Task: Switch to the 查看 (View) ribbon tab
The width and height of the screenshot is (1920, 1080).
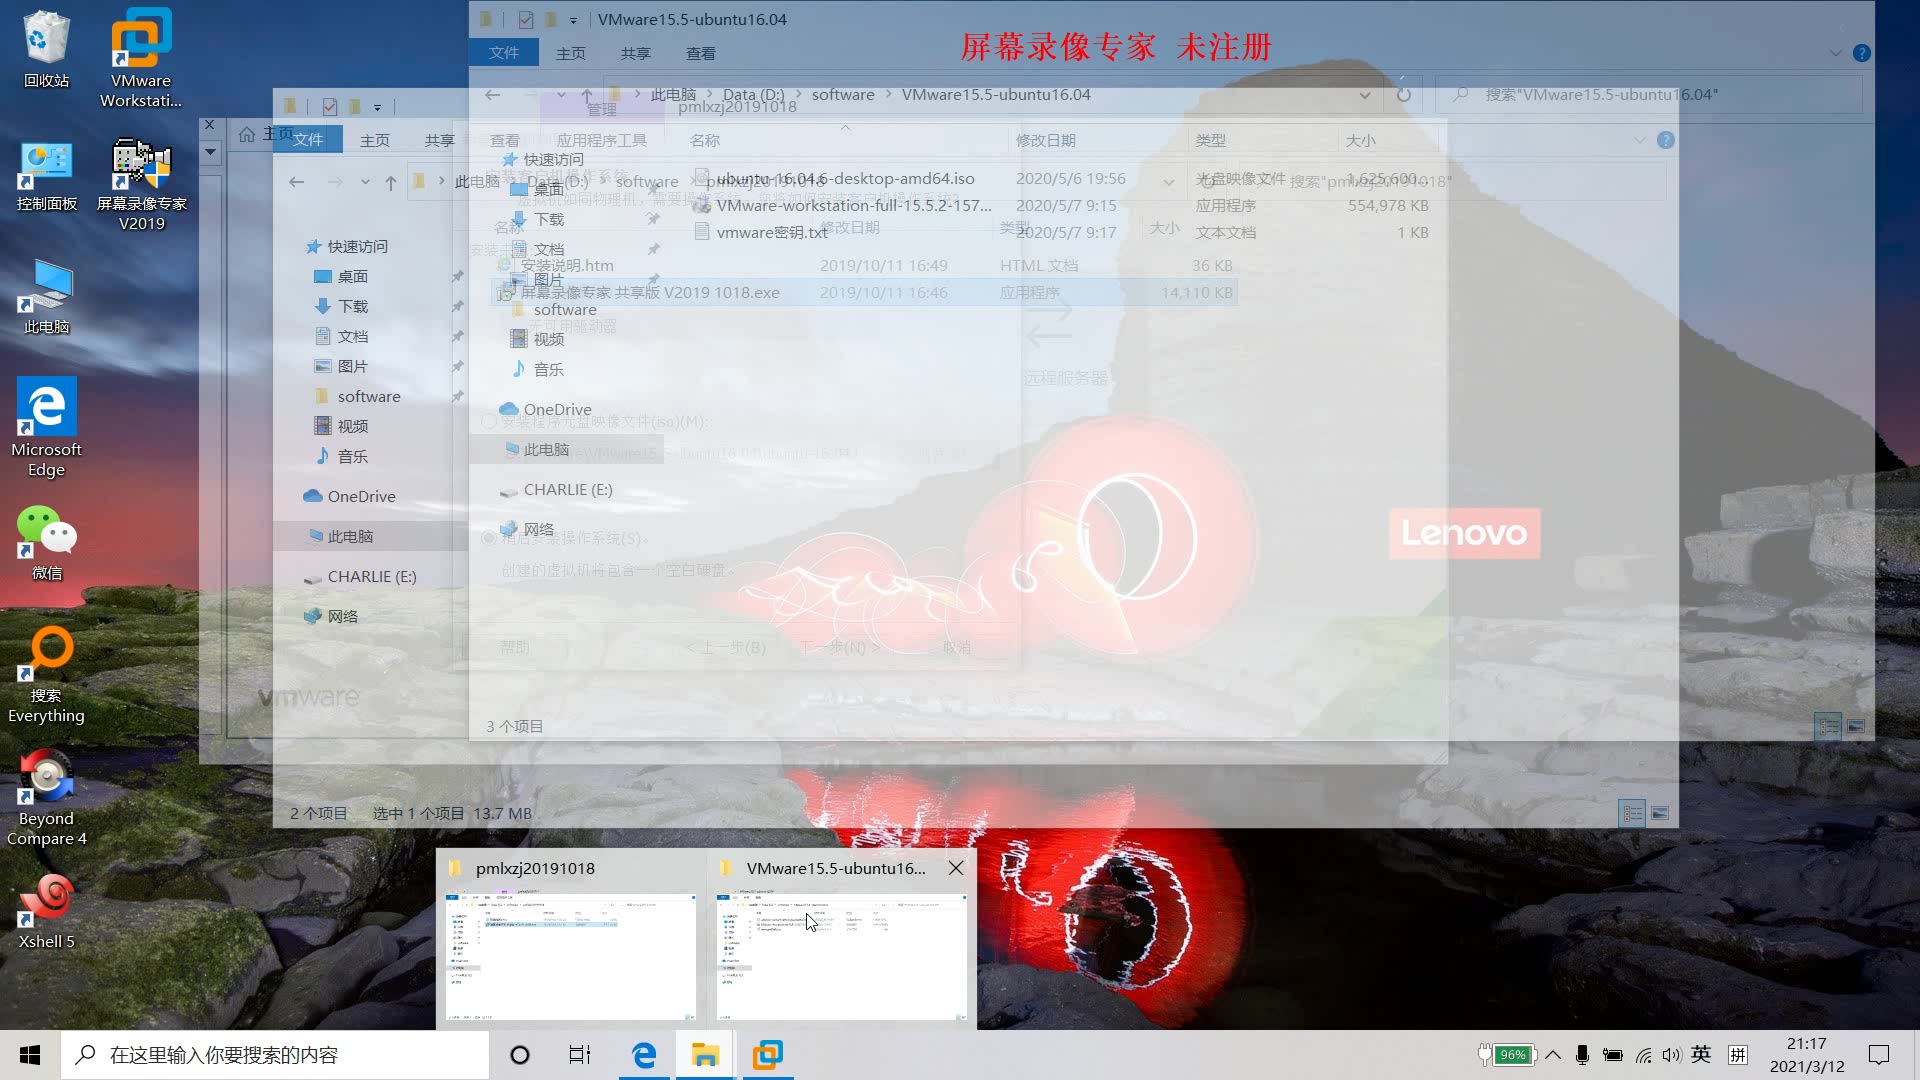Action: point(700,53)
